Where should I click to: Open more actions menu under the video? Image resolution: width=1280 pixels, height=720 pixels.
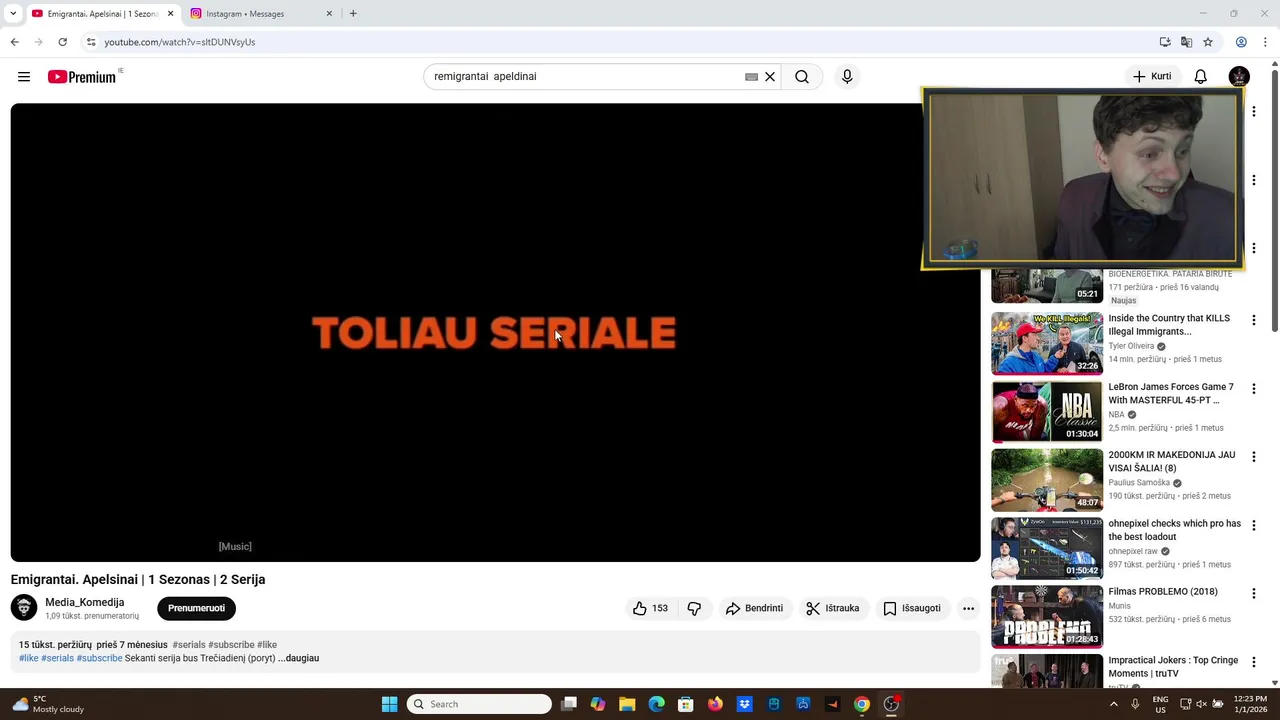point(968,608)
